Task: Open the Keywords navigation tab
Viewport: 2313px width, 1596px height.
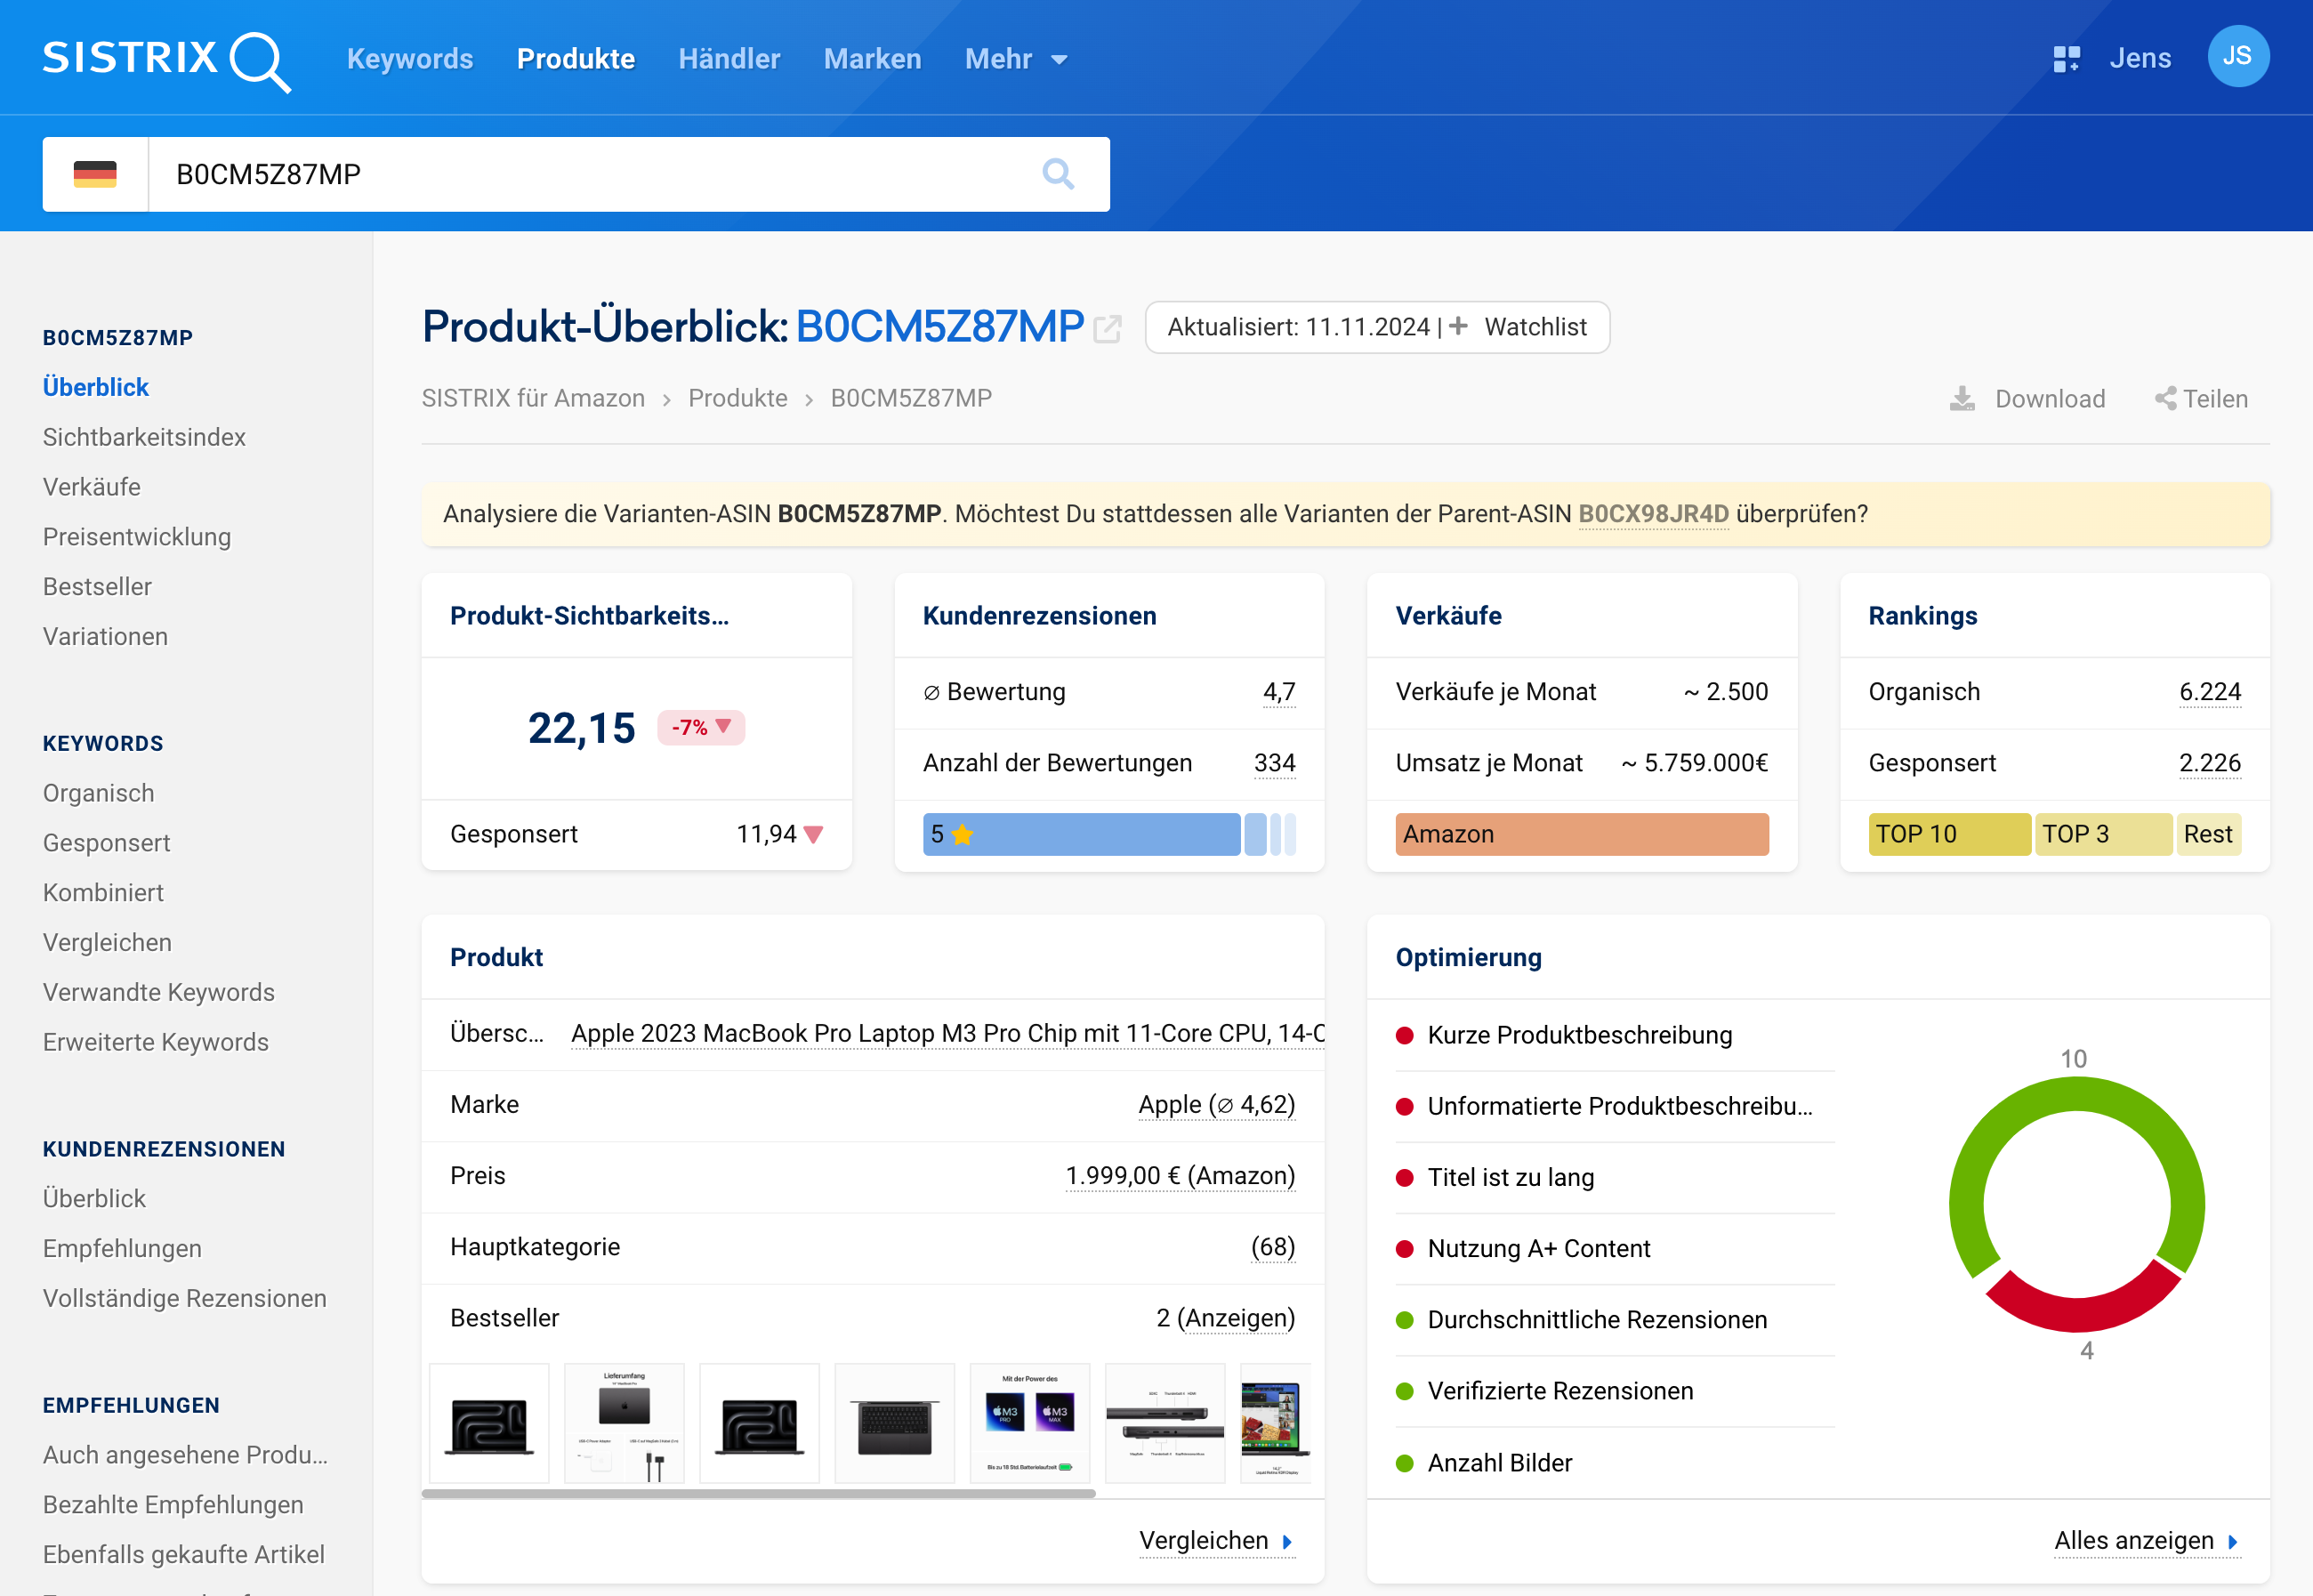Action: click(x=410, y=59)
